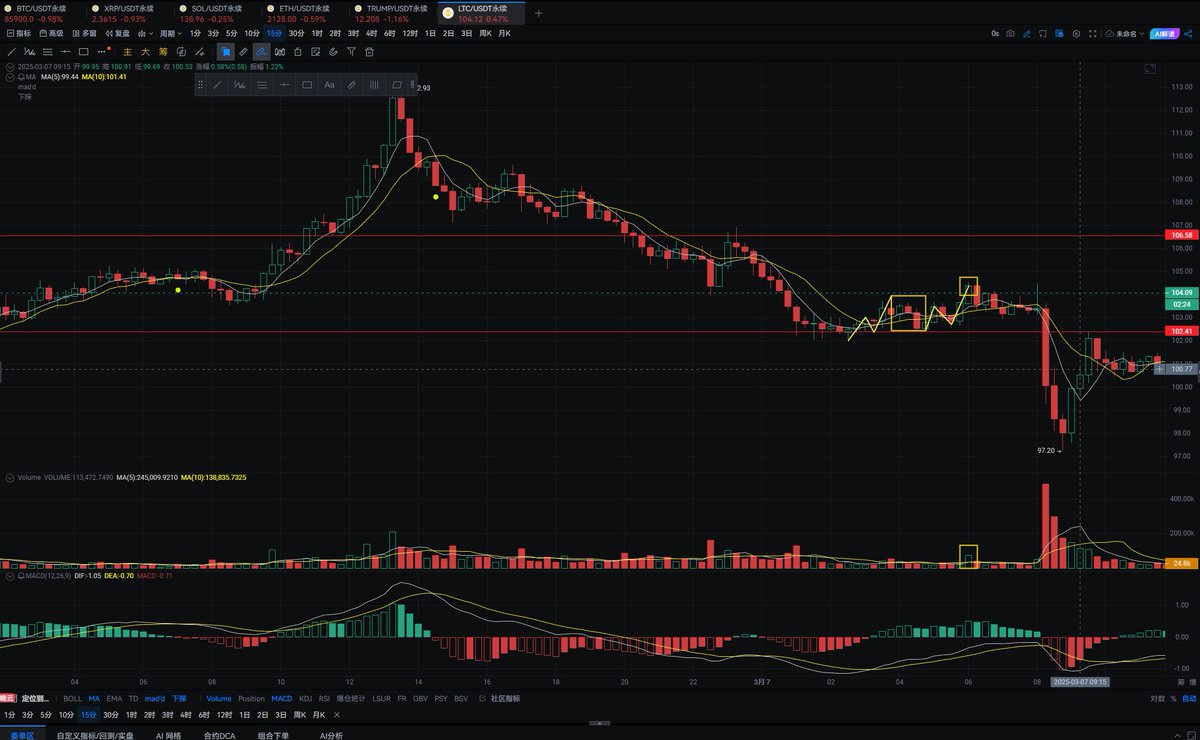Click the 复盘 replay button
The width and height of the screenshot is (1200, 740).
116,33
